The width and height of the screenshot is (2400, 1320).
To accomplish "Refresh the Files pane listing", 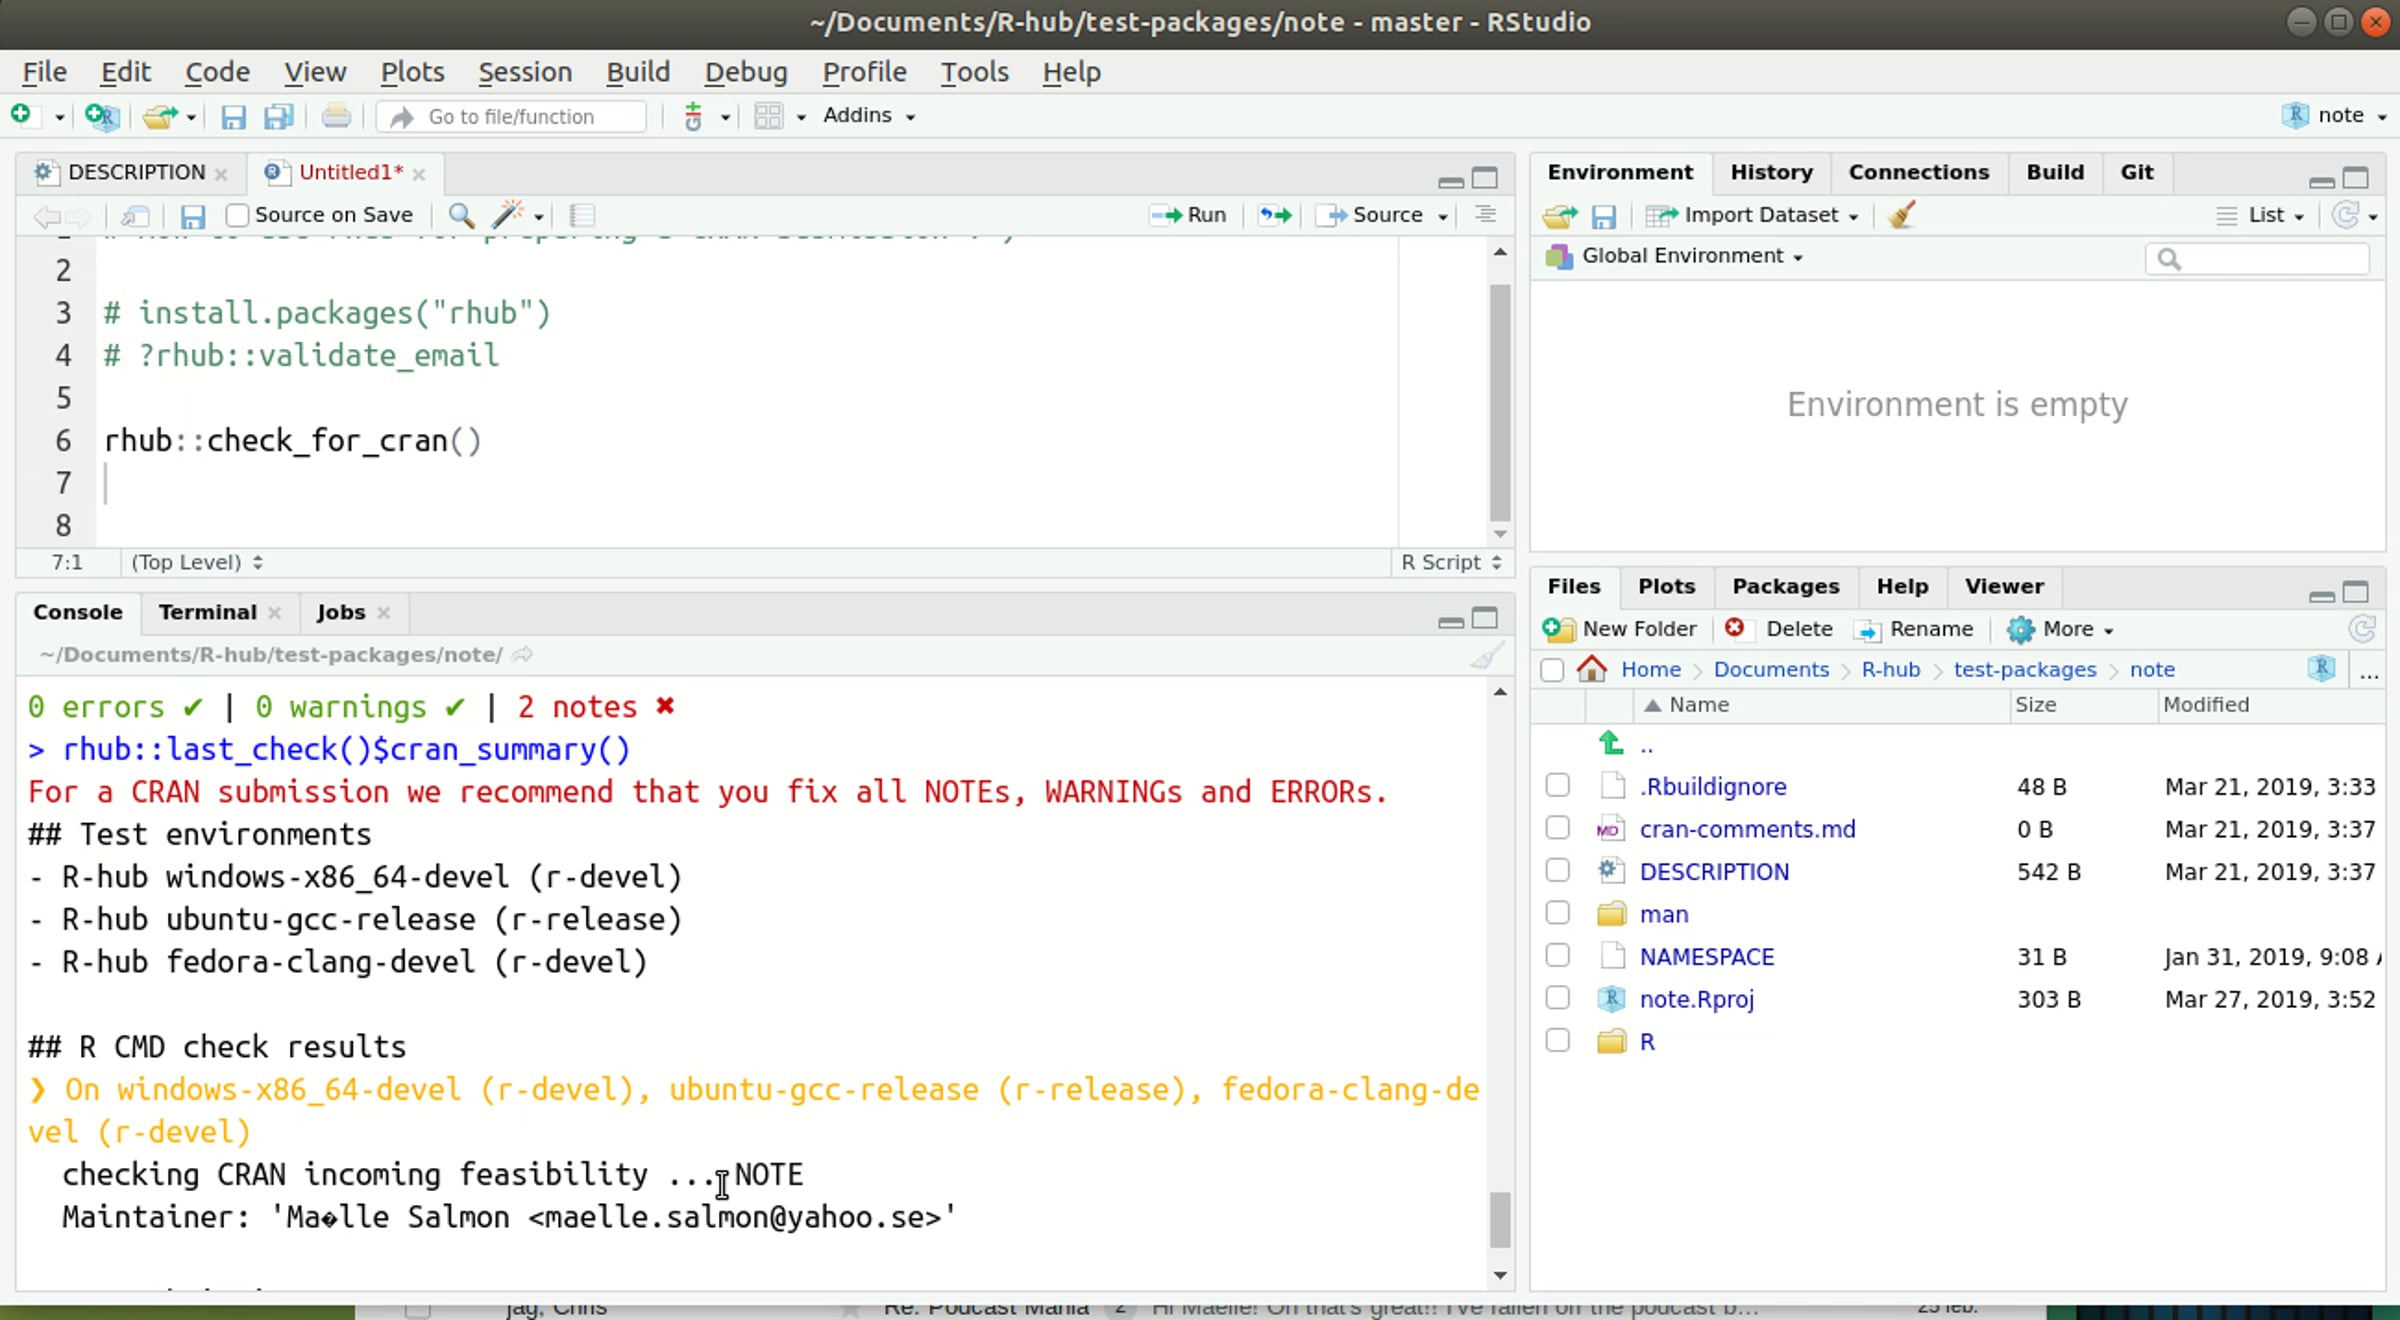I will (2362, 629).
